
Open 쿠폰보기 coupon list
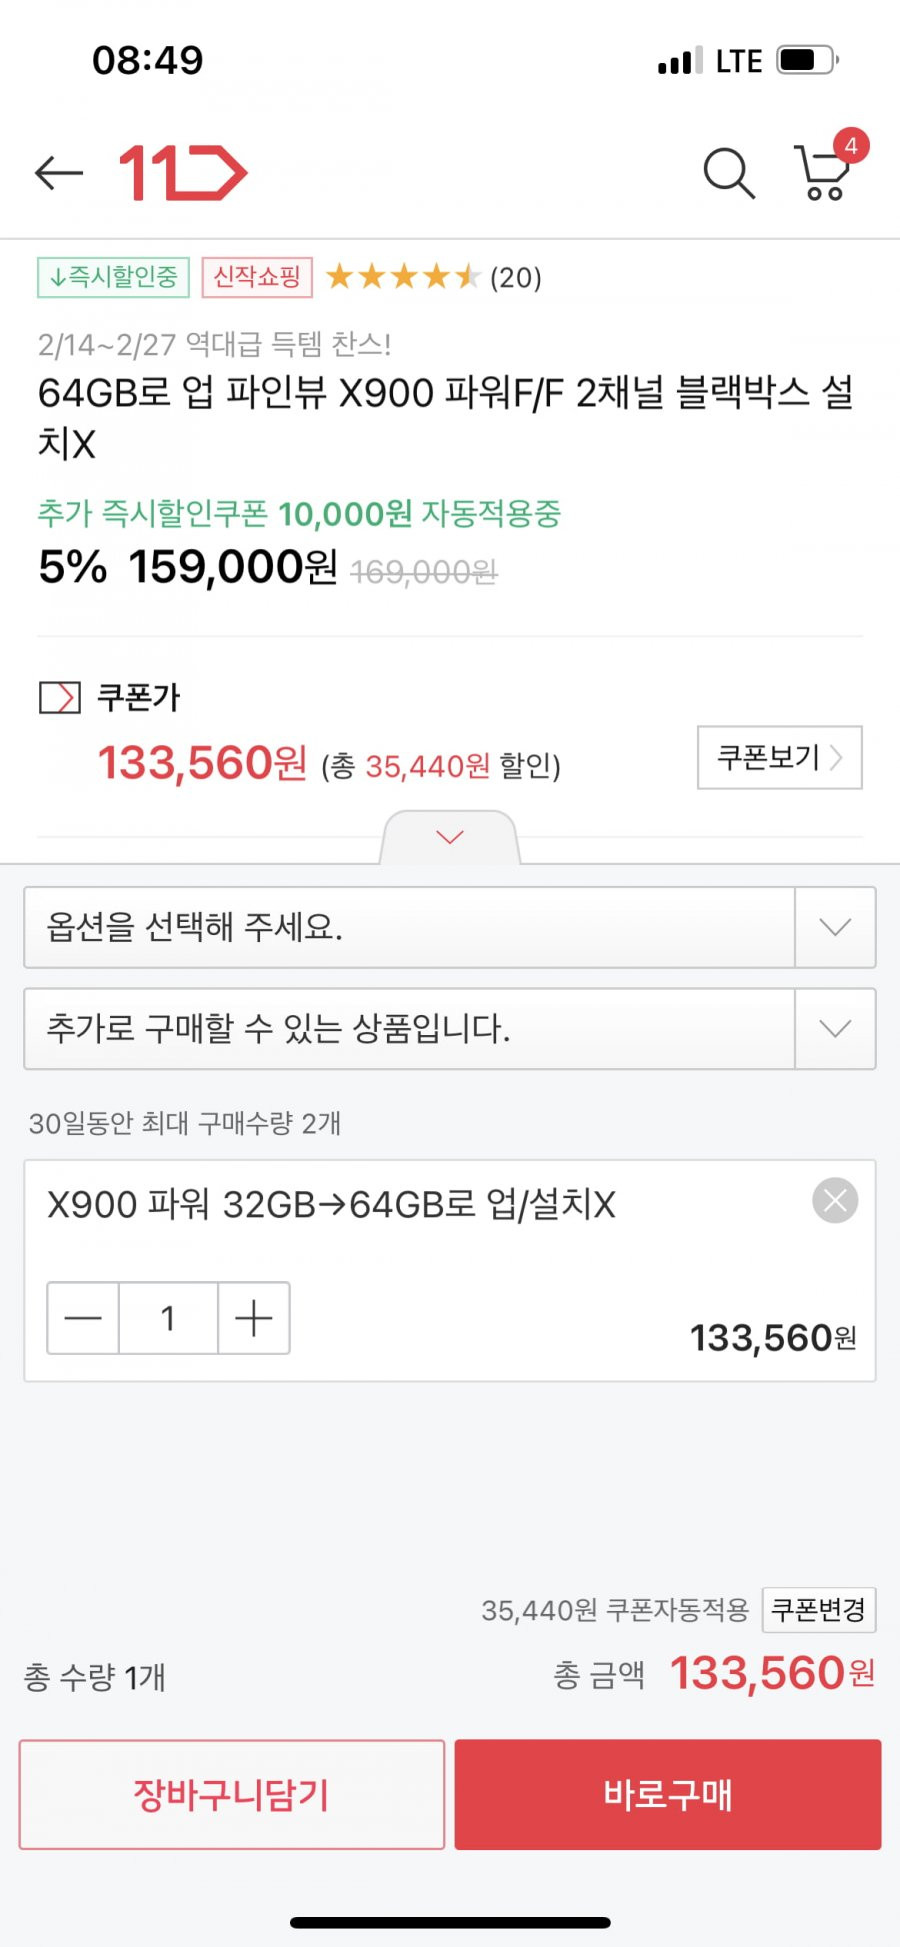[780, 757]
